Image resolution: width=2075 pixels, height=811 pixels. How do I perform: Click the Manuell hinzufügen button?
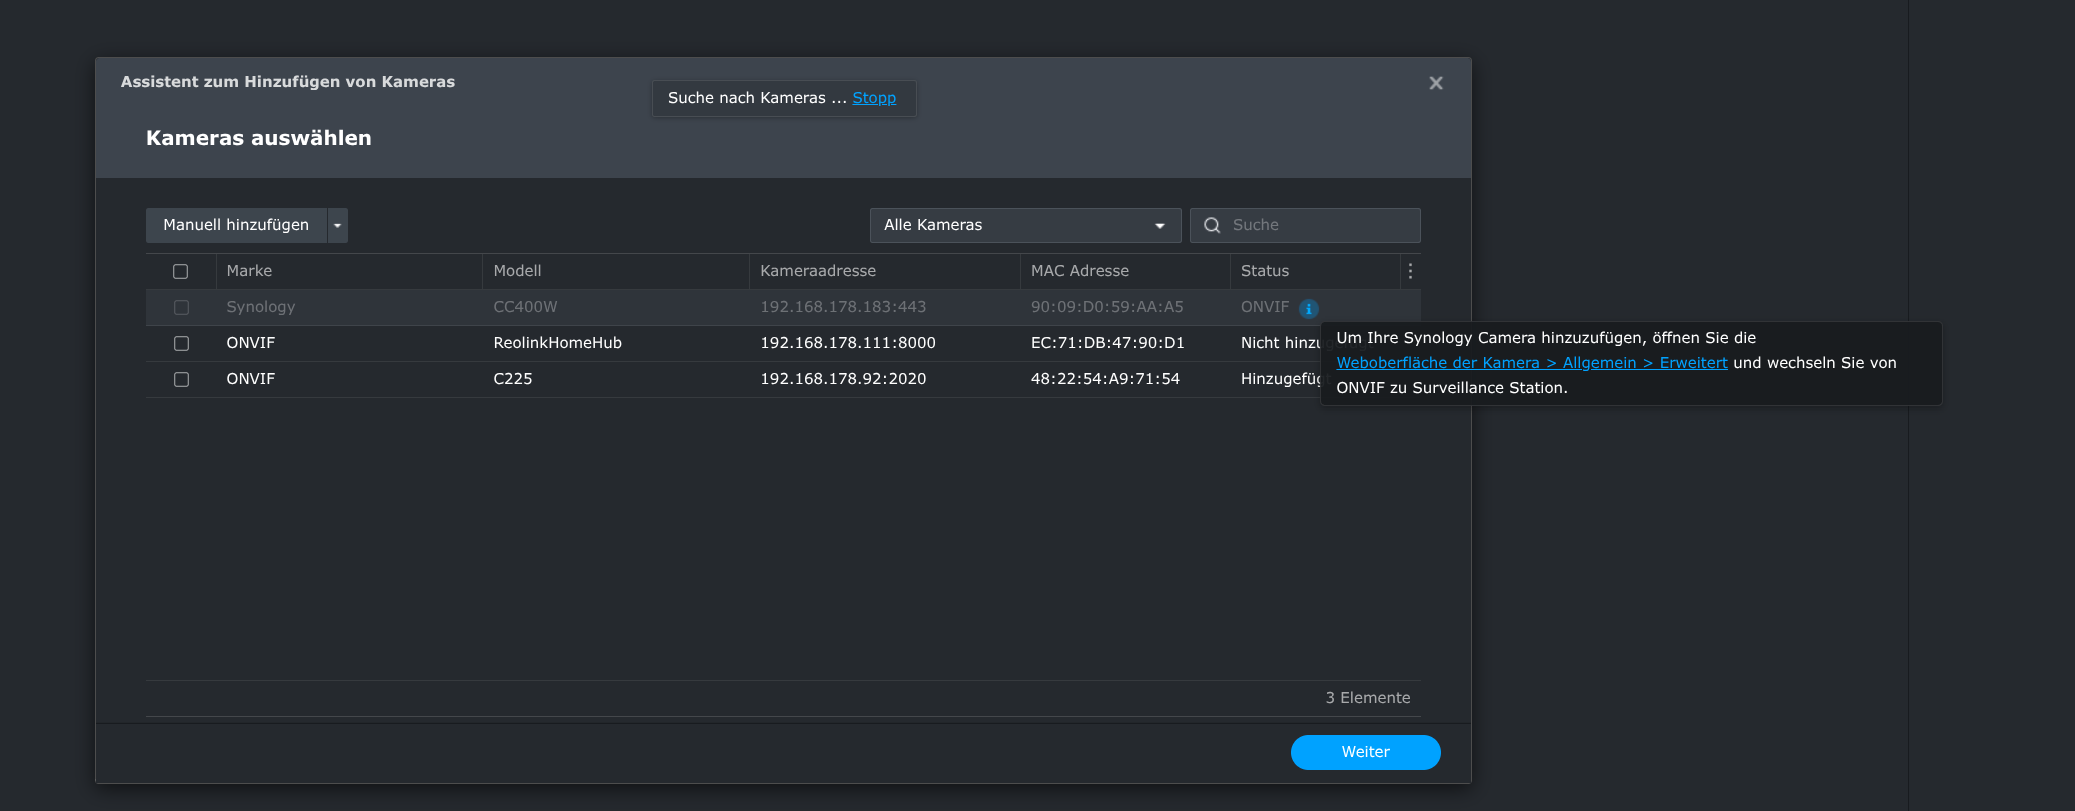[236, 225]
